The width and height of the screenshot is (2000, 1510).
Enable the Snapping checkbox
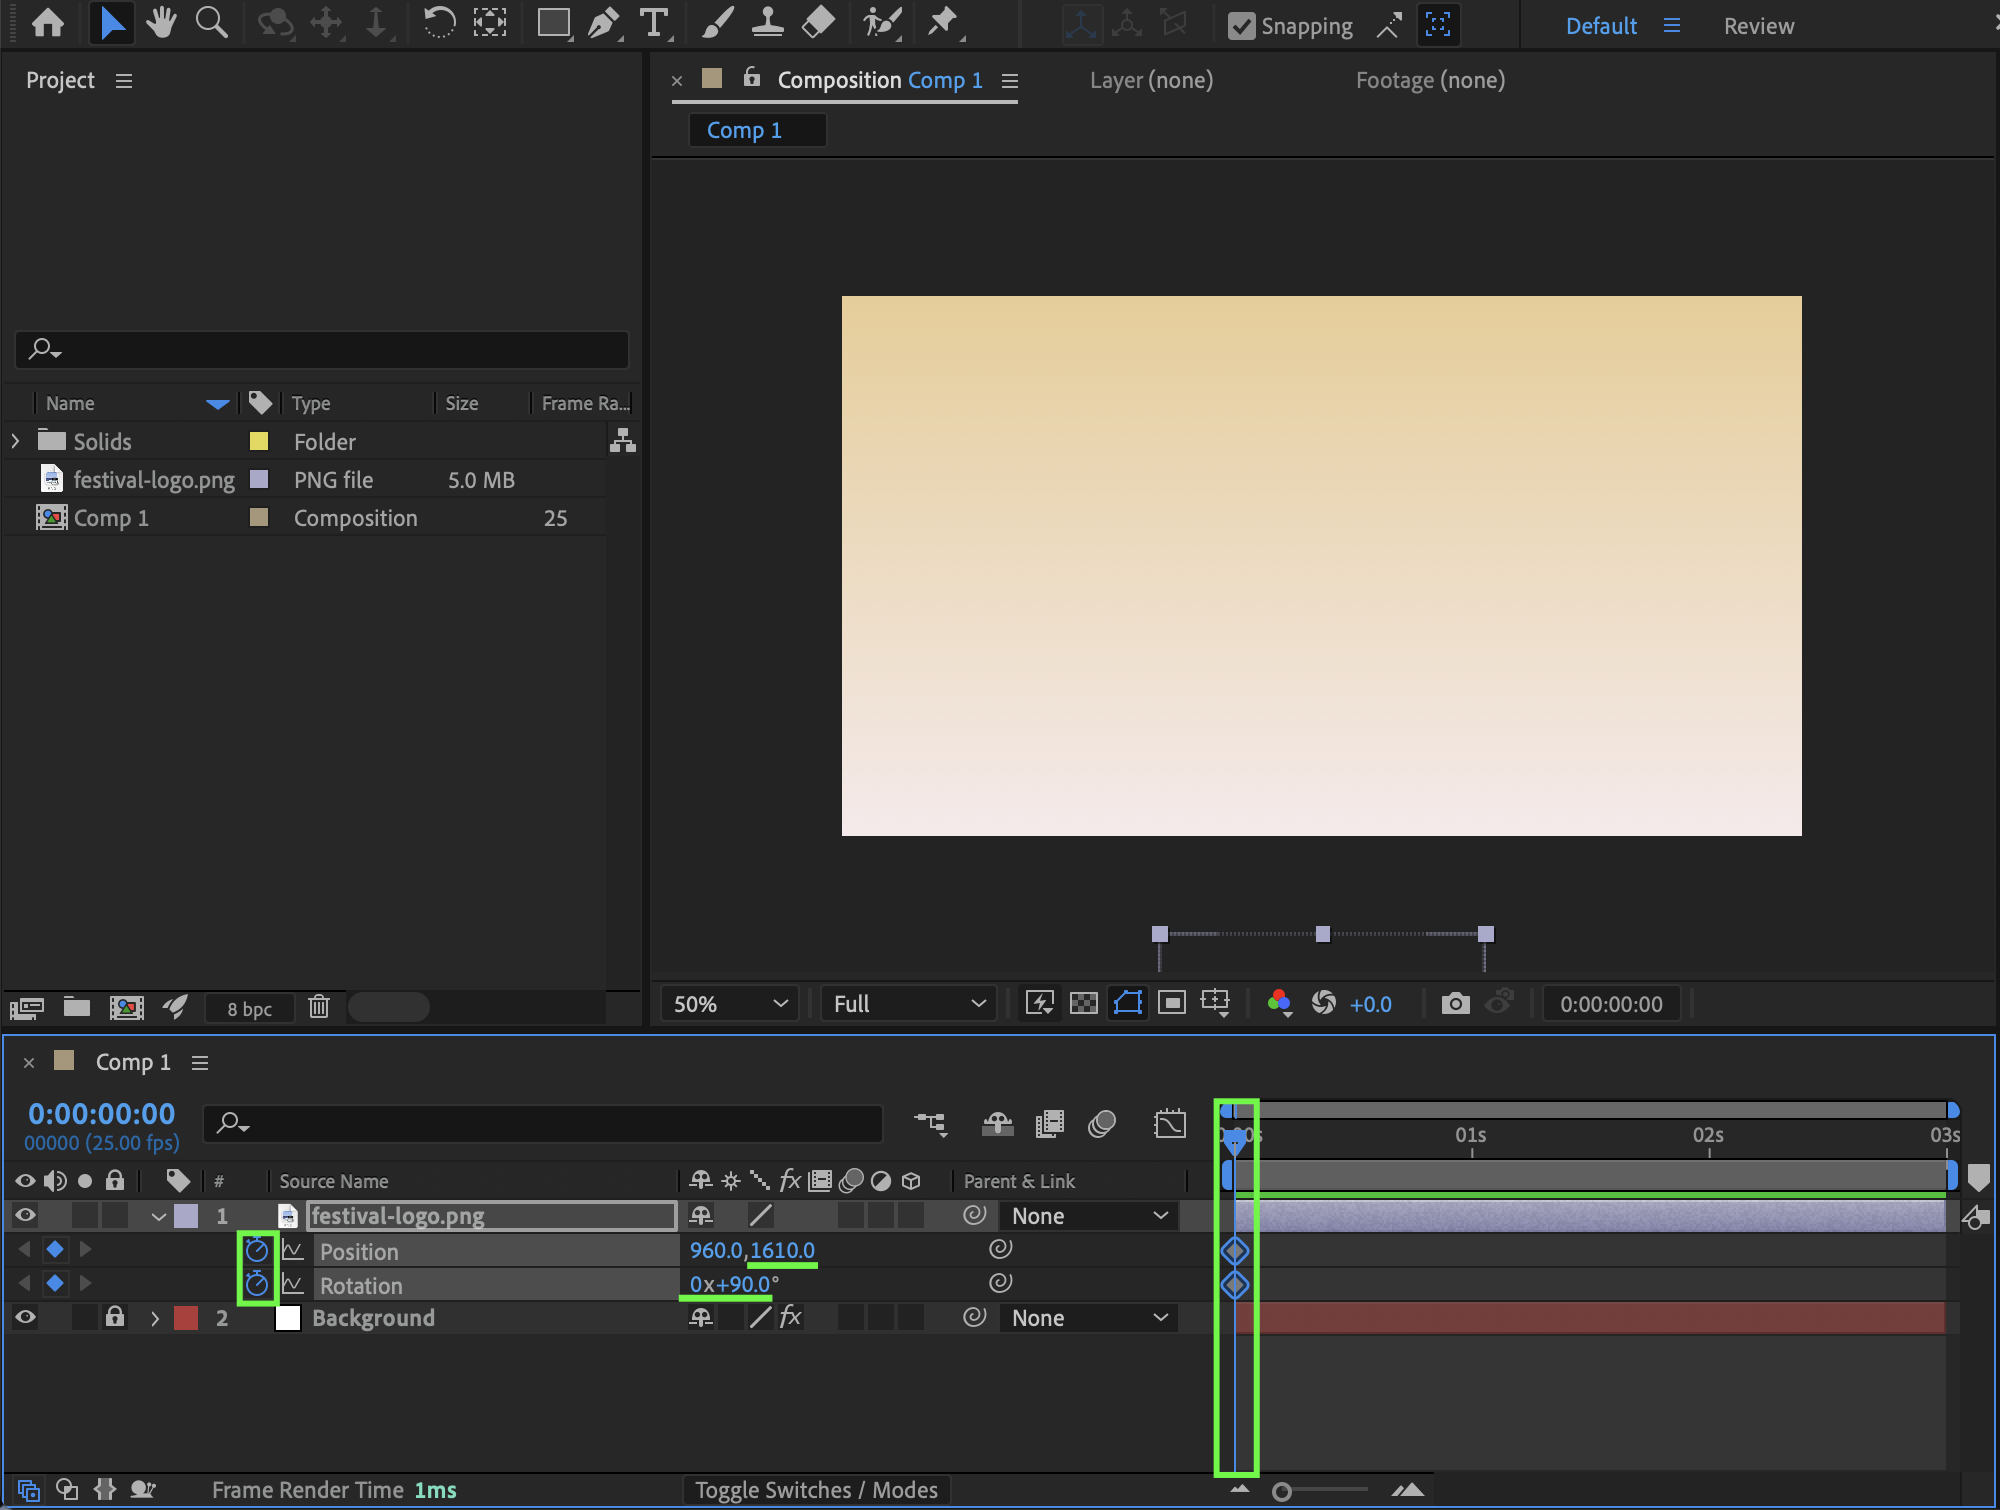[x=1241, y=26]
